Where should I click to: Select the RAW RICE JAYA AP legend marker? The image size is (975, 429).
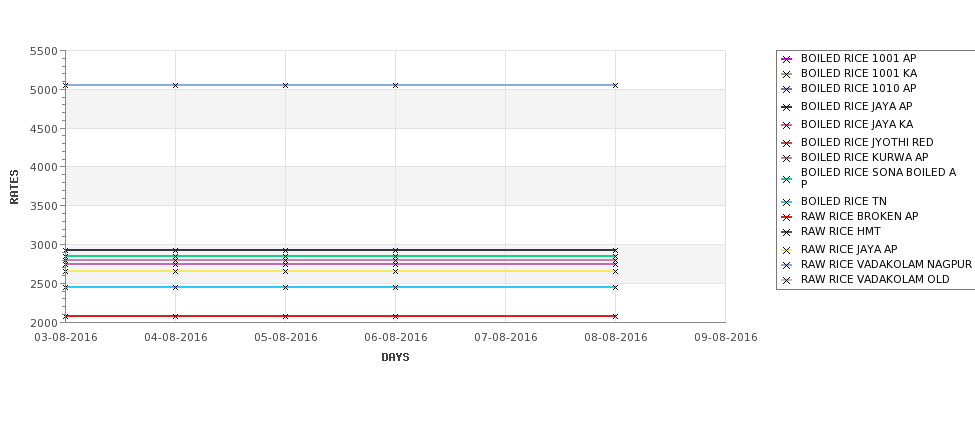[x=786, y=250]
